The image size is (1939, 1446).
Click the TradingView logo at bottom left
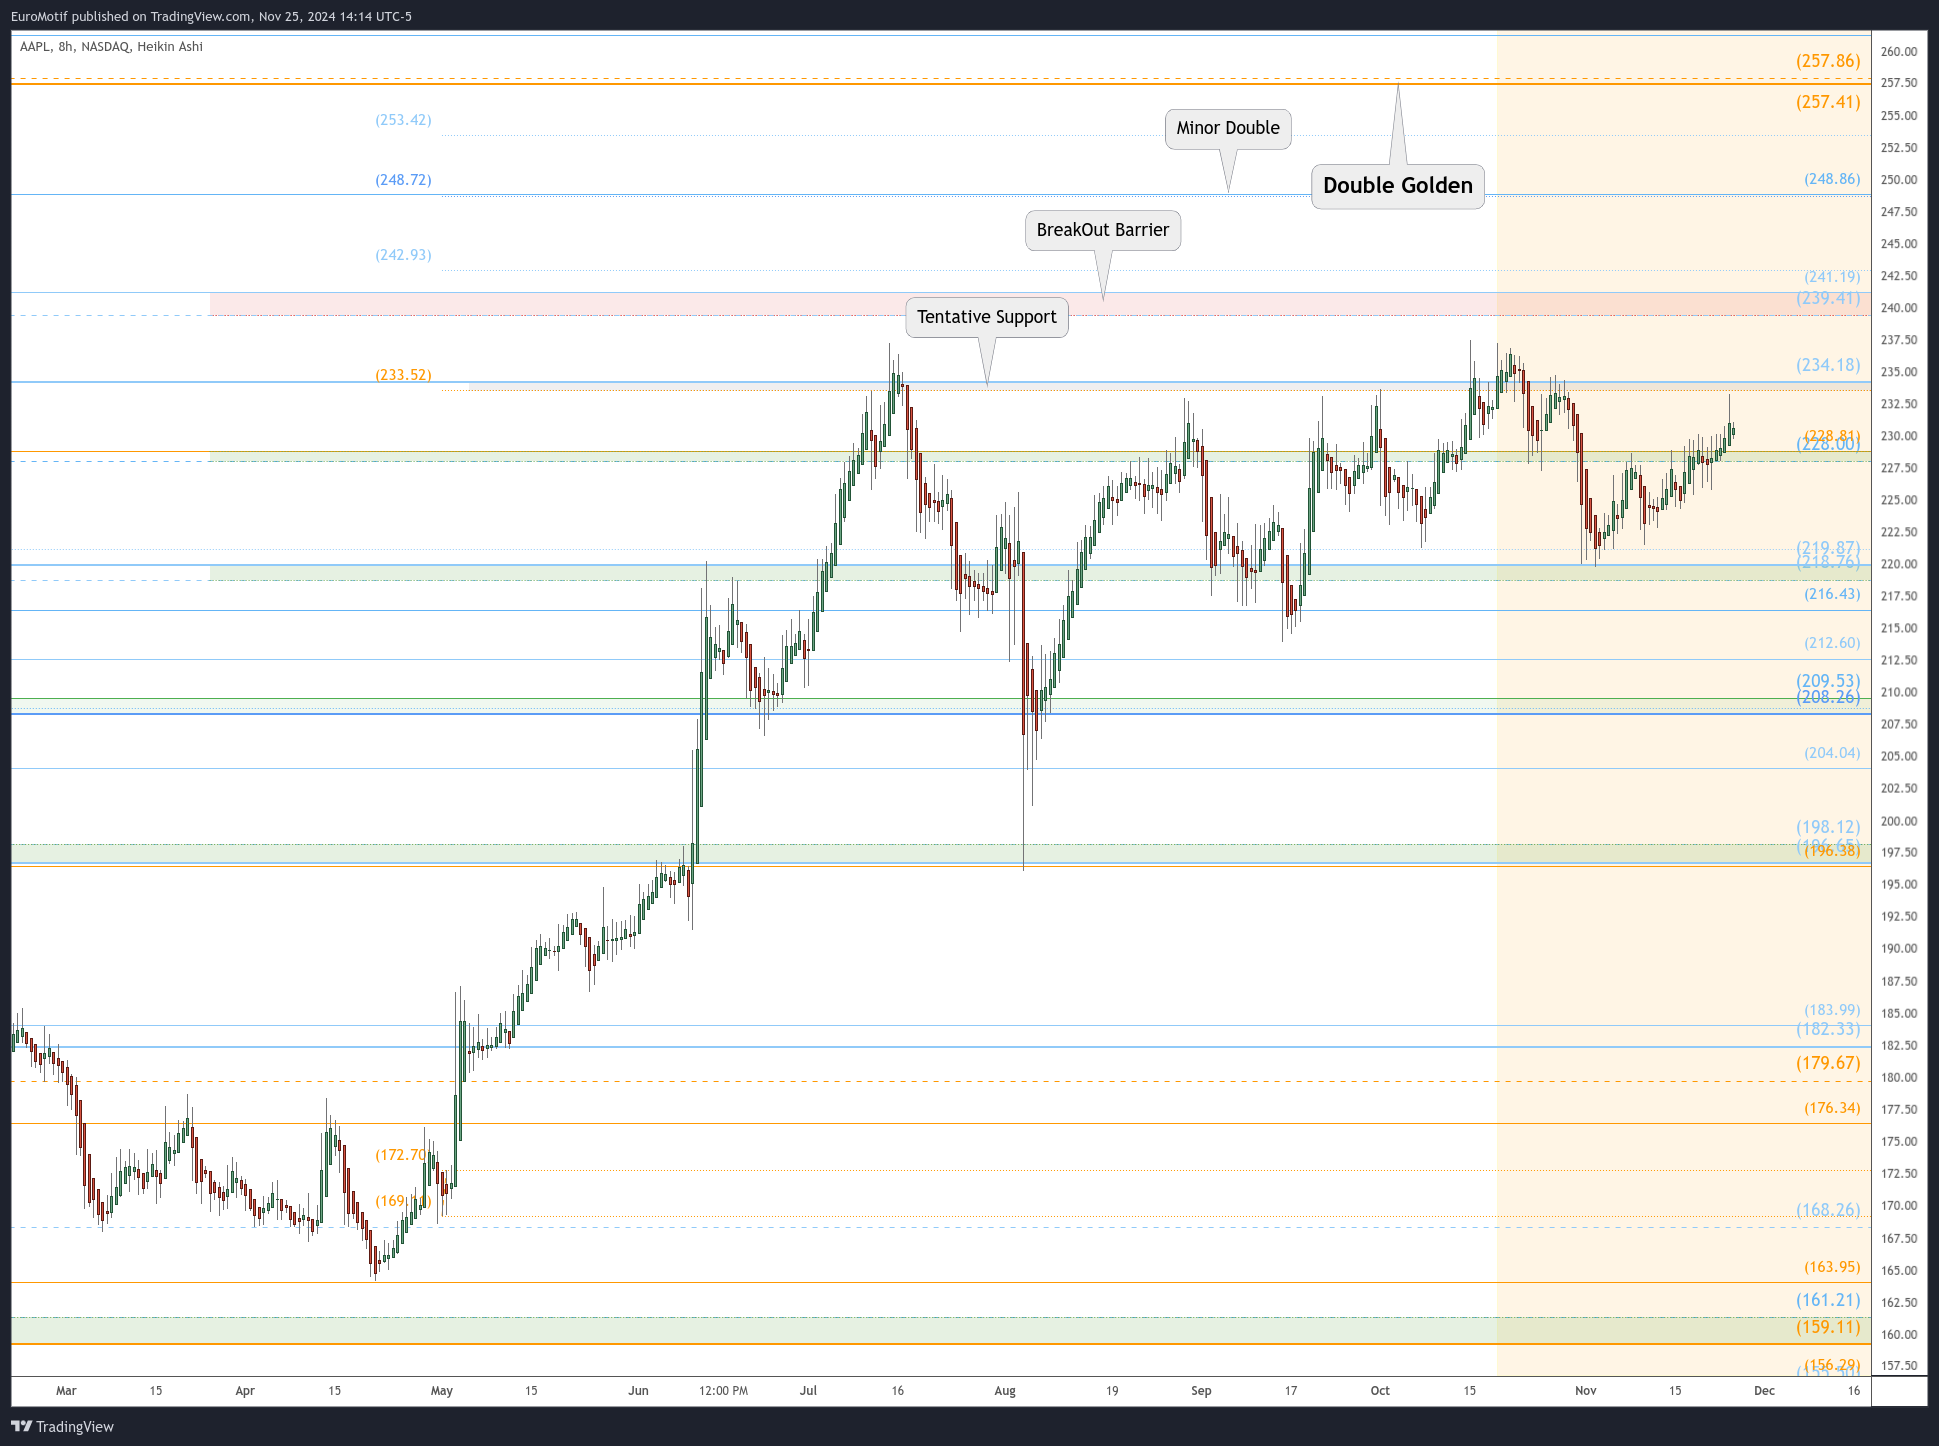pyautogui.click(x=62, y=1426)
